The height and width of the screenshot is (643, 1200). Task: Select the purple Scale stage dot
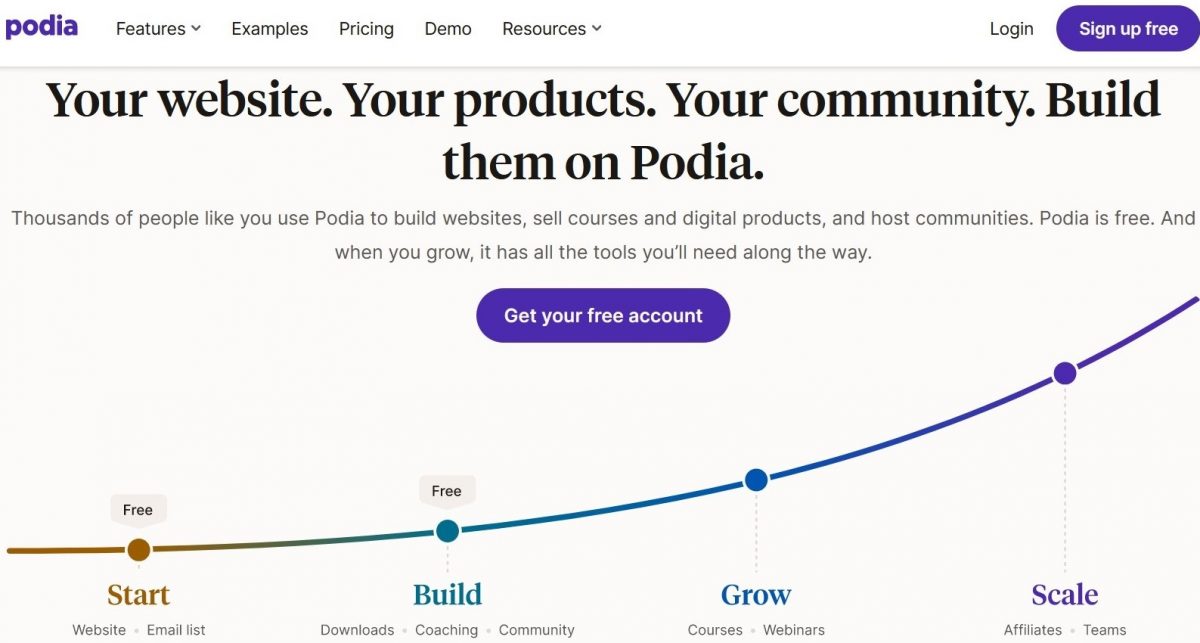click(x=1065, y=373)
